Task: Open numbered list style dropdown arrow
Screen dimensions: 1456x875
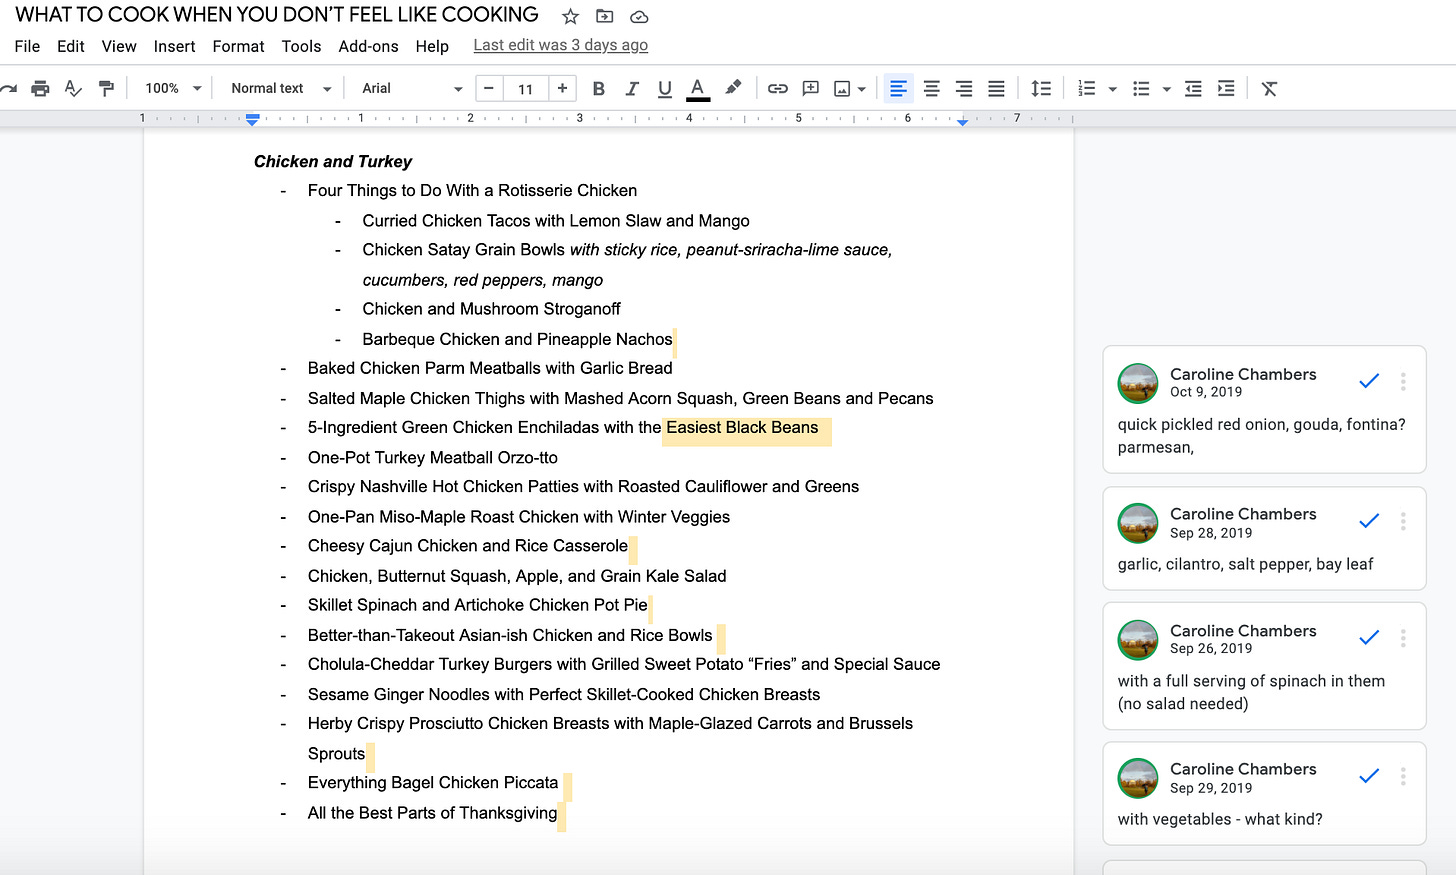Action: (x=1112, y=89)
